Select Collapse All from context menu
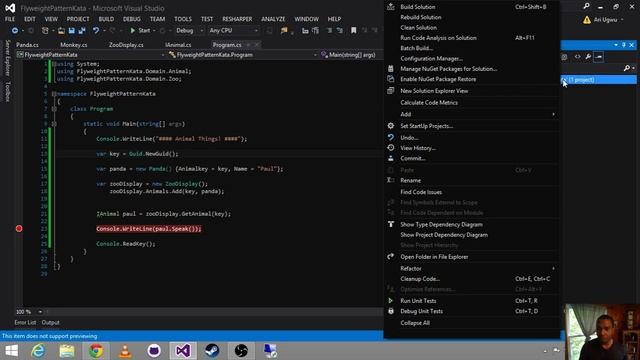This screenshot has width=640, height=360. pos(472,323)
